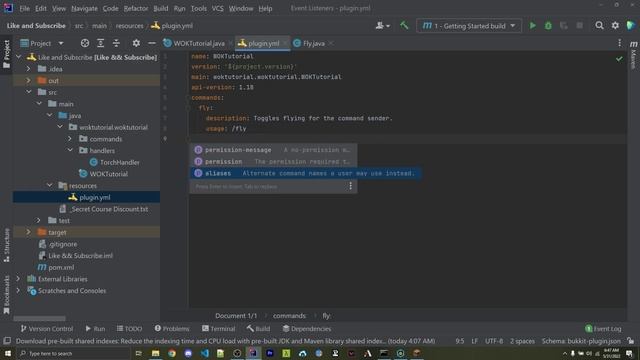Toggle the tool window bars button bottom-left
Screen dimensions: 640x360
[x=7, y=341]
